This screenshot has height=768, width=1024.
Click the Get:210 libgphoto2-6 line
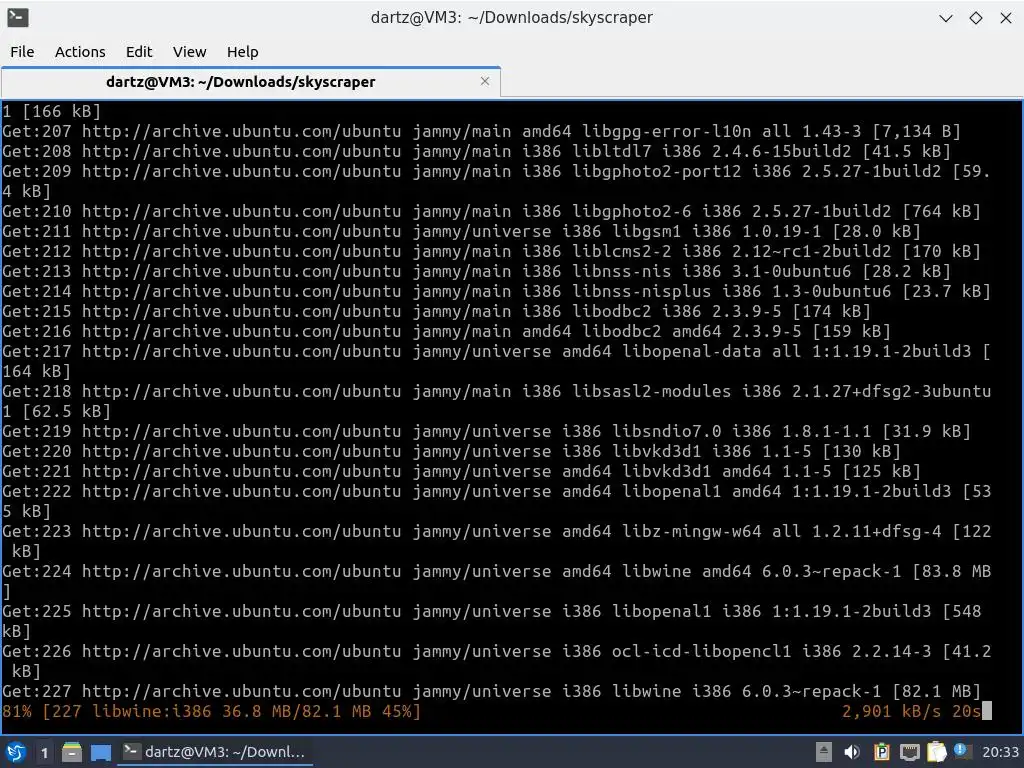[x=492, y=212]
